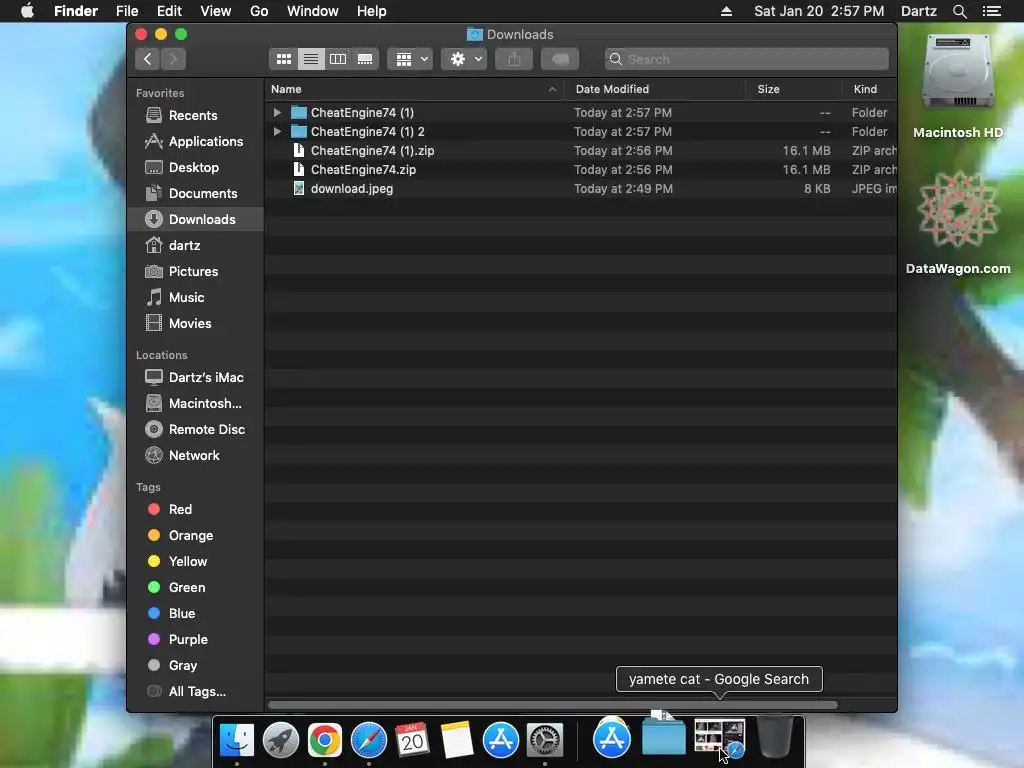1024x768 pixels.
Task: Open dartz home folder in sidebar
Action: (195, 246)
